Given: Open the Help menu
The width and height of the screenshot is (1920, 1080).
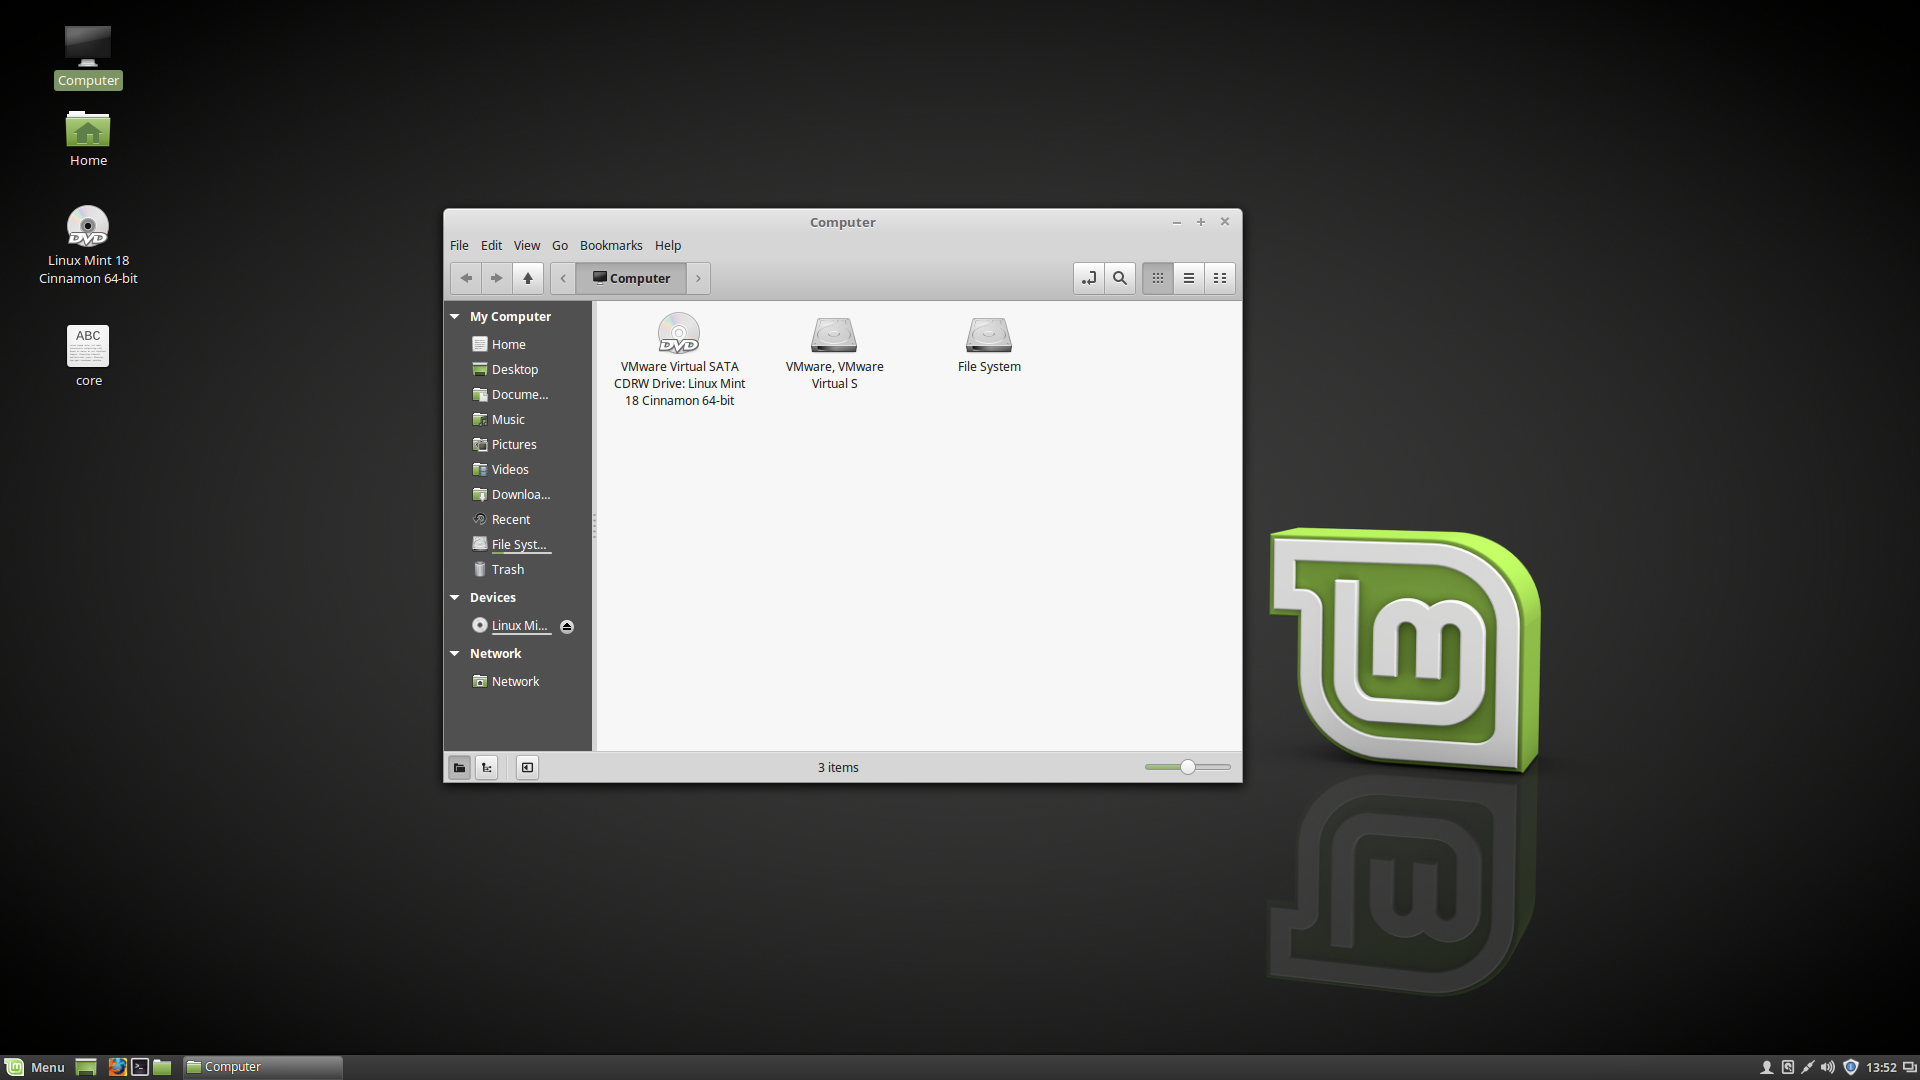Looking at the screenshot, I should pos(668,245).
